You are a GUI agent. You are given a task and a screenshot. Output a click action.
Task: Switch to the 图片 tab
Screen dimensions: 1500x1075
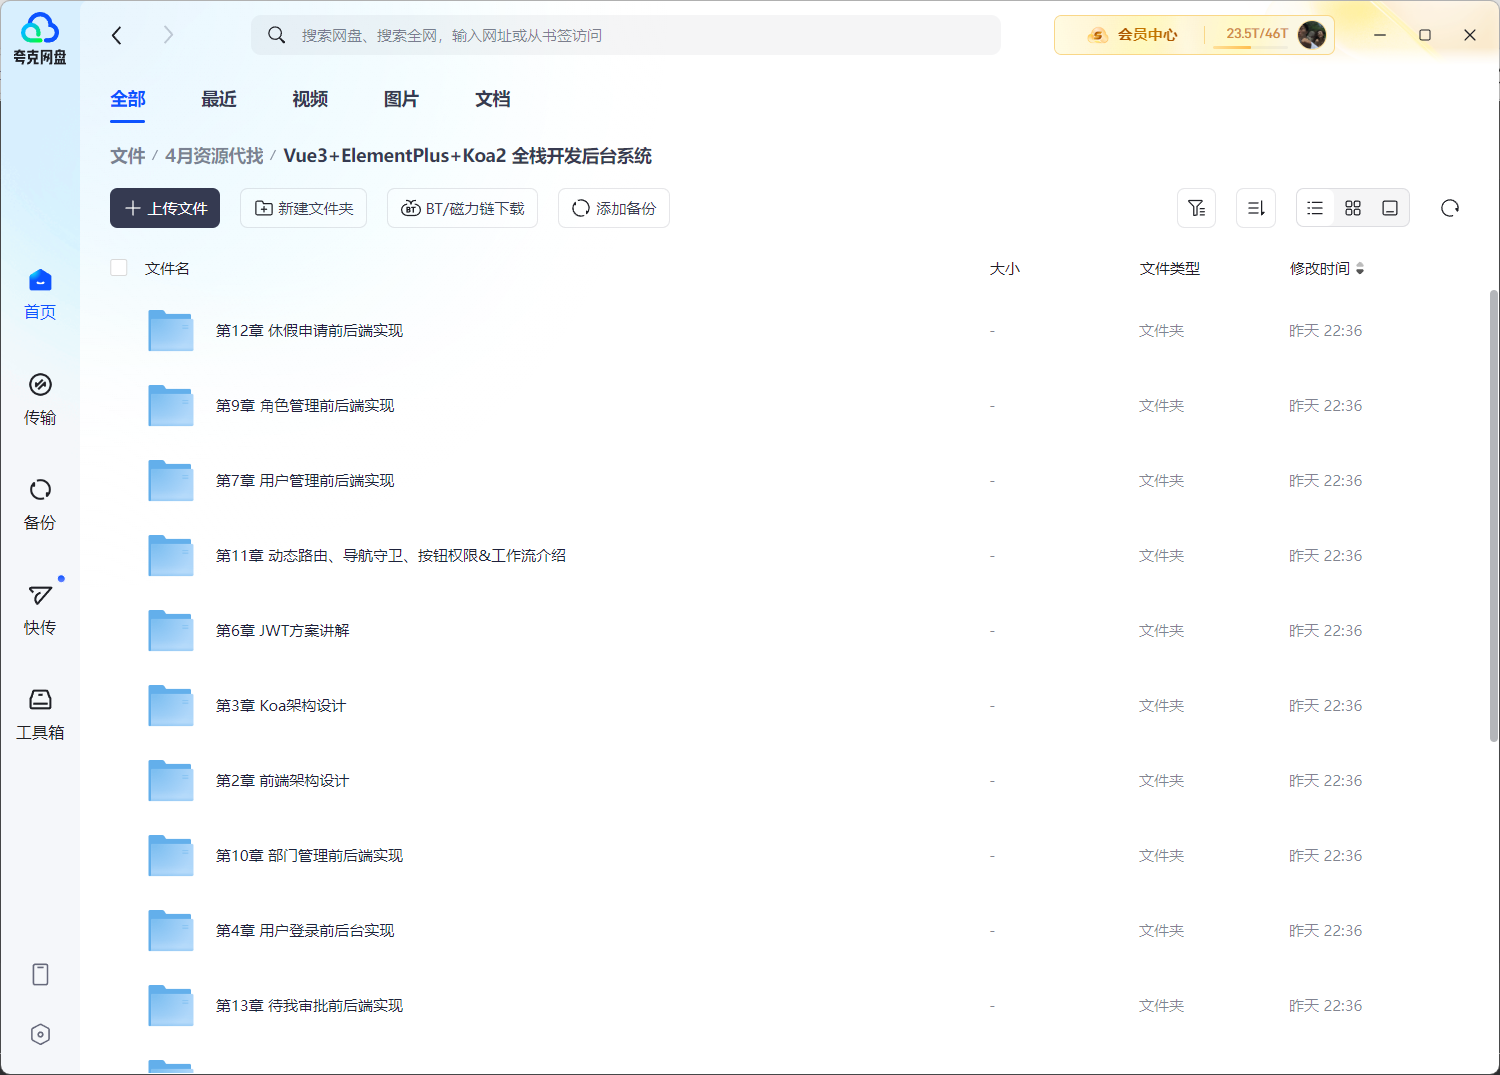(x=401, y=99)
